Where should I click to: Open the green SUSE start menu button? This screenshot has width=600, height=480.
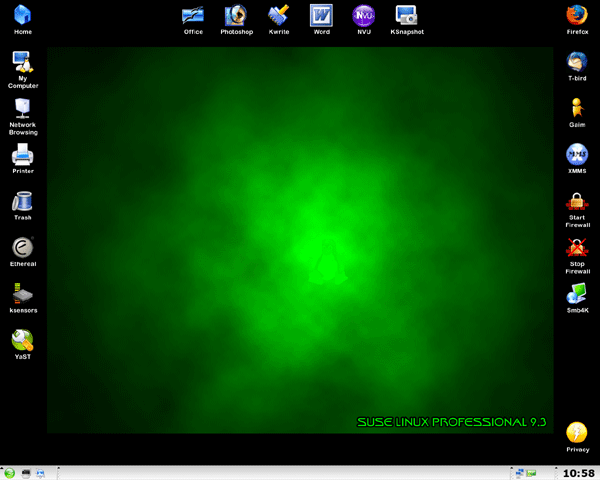click(x=10, y=473)
